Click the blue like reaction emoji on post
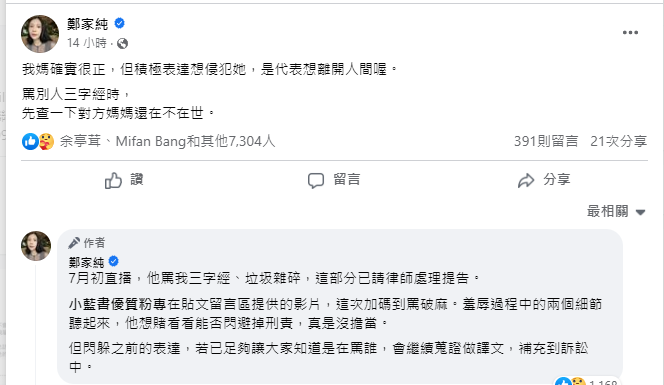 click(30, 141)
